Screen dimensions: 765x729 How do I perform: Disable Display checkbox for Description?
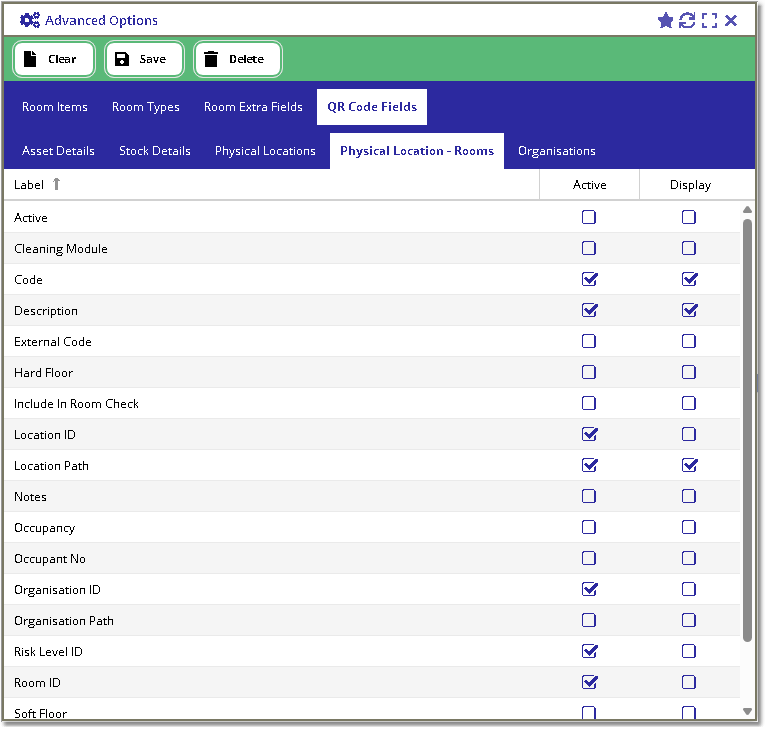click(x=689, y=310)
